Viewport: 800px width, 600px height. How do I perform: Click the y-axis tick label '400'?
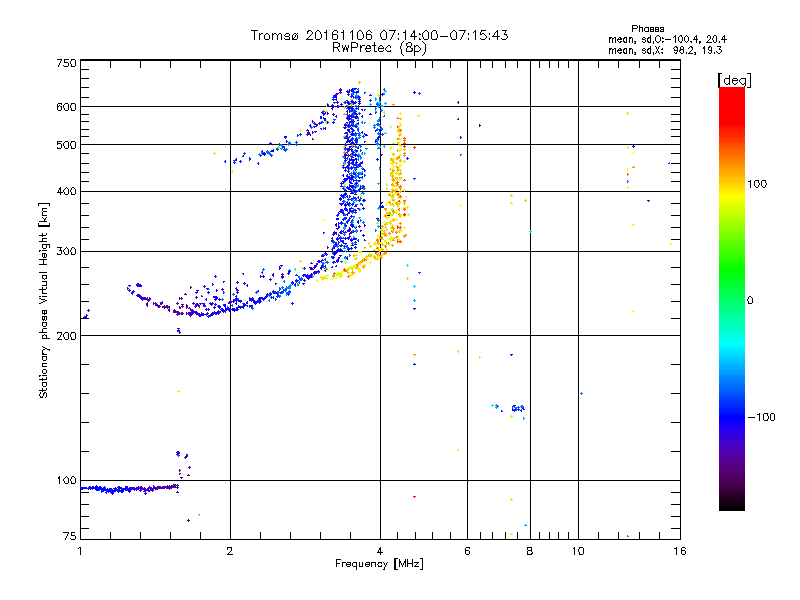coord(66,192)
